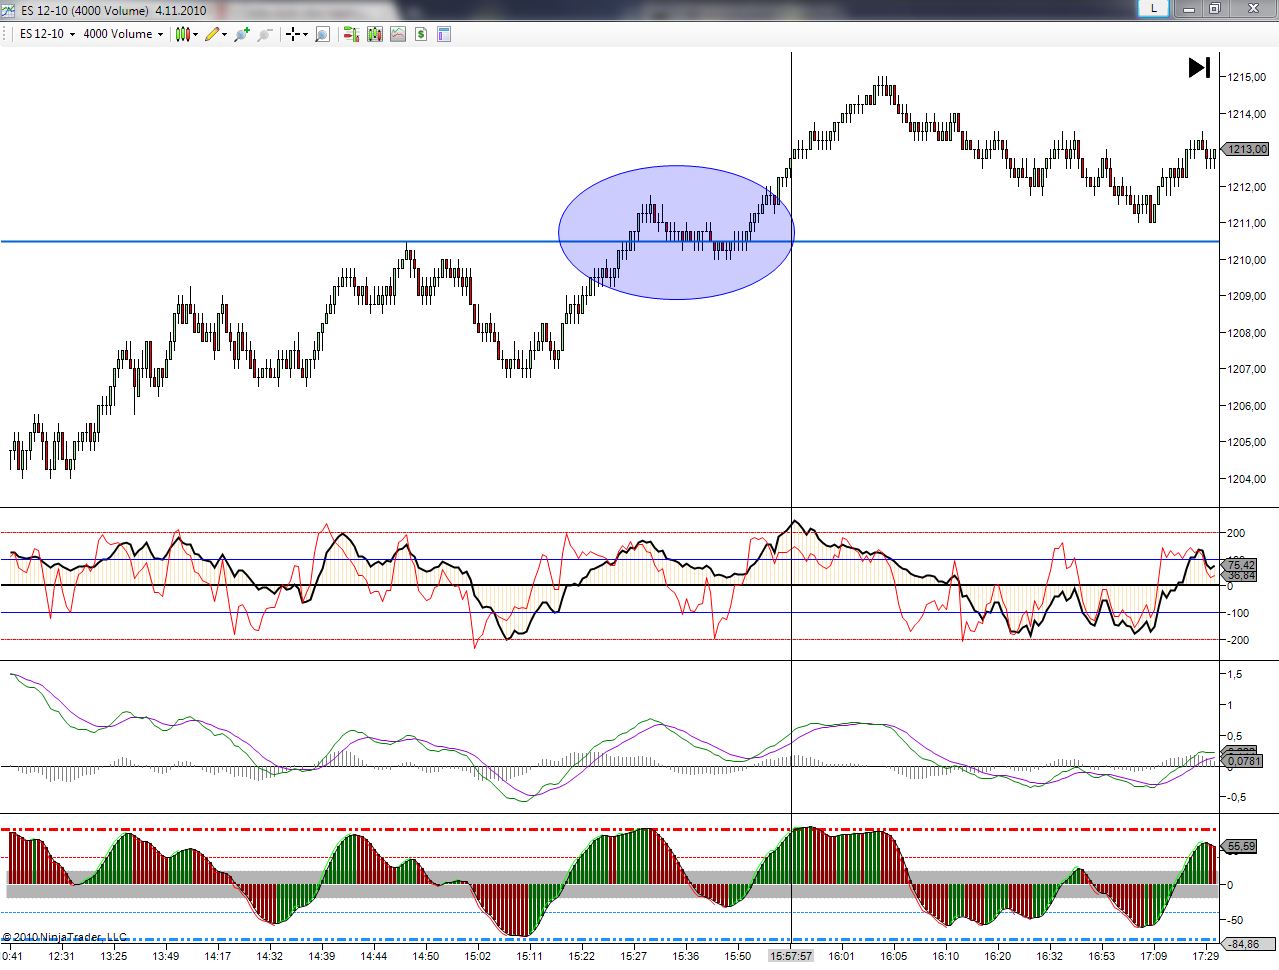Select the crosshair cursor icon
The width and height of the screenshot is (1279, 970).
[293, 34]
